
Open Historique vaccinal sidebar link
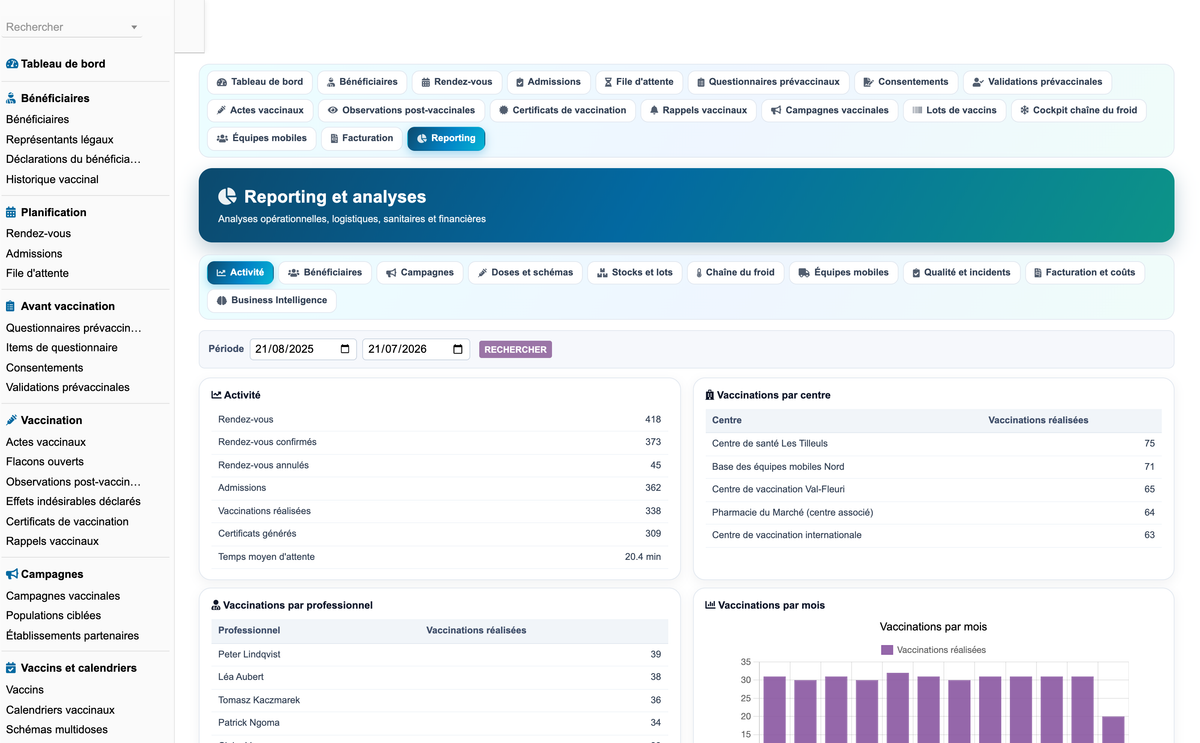pyautogui.click(x=52, y=179)
